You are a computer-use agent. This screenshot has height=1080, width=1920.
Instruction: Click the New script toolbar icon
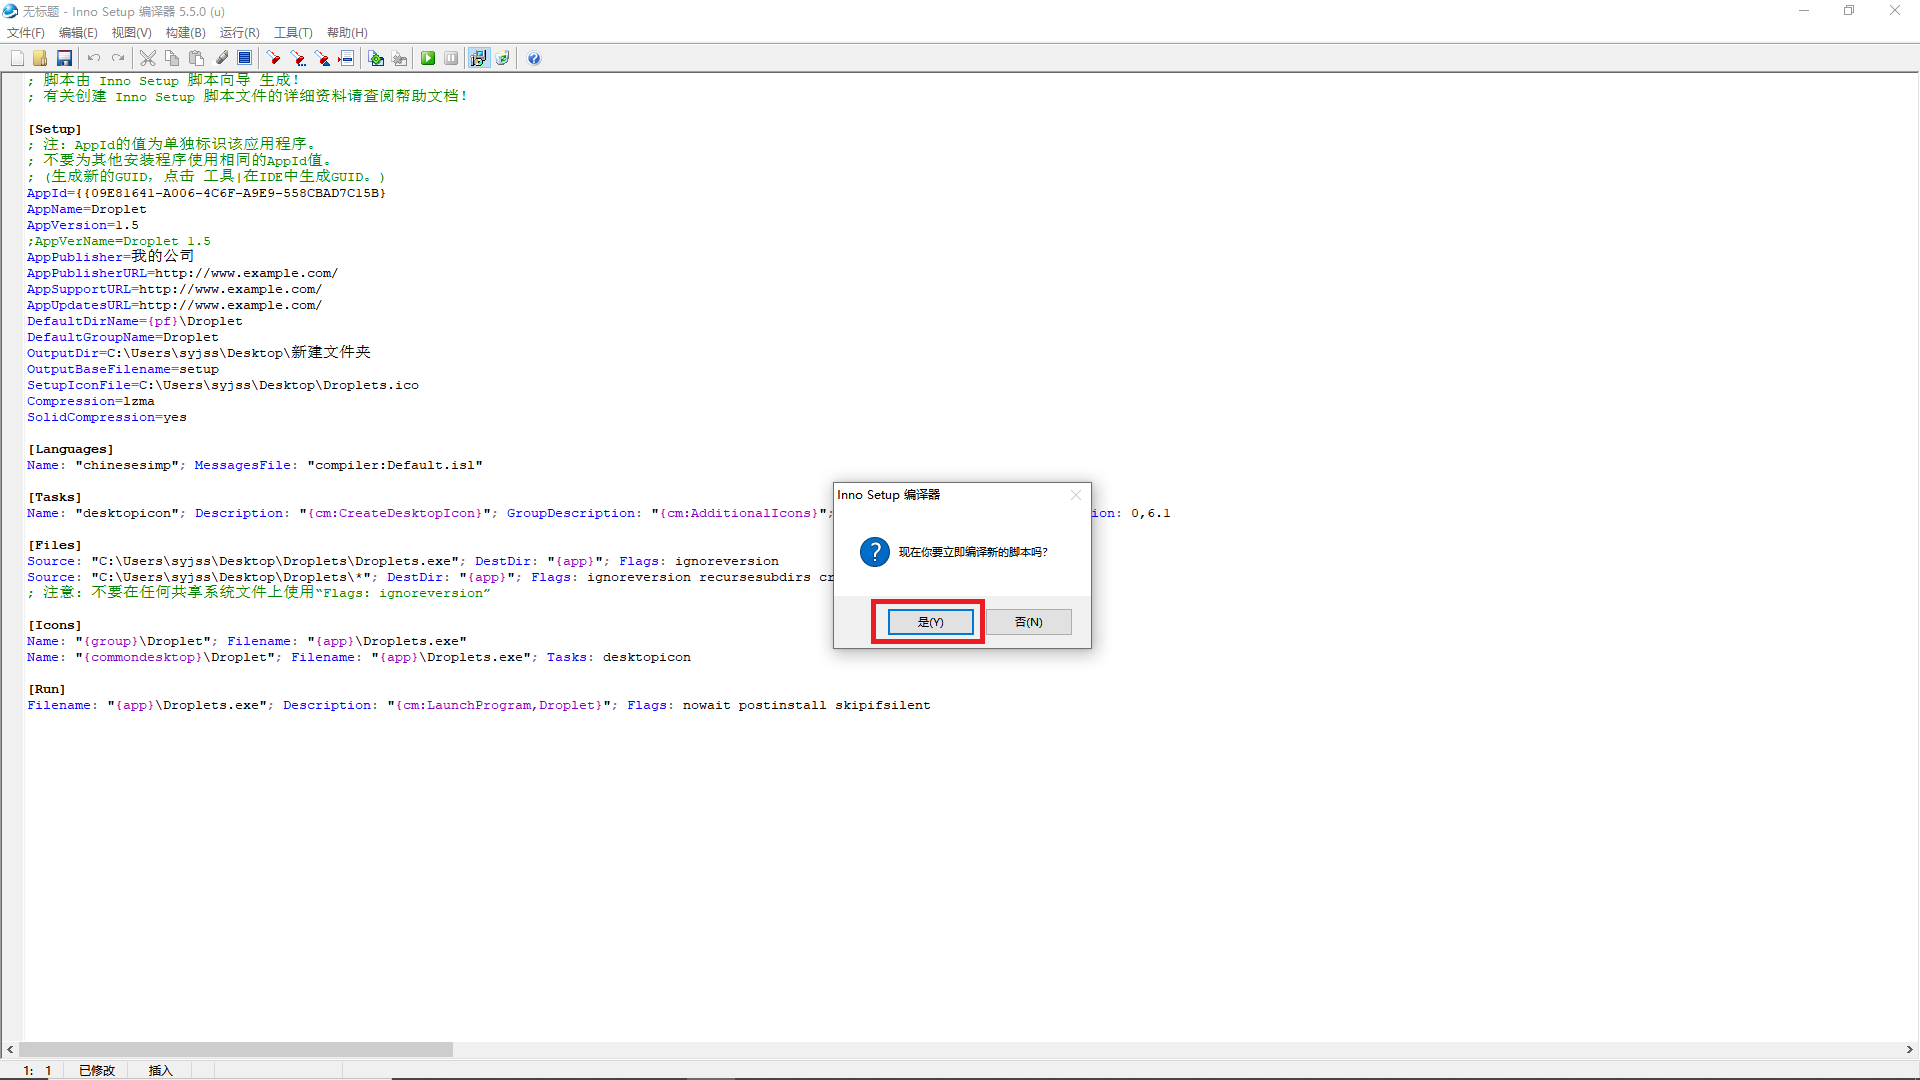tap(17, 58)
